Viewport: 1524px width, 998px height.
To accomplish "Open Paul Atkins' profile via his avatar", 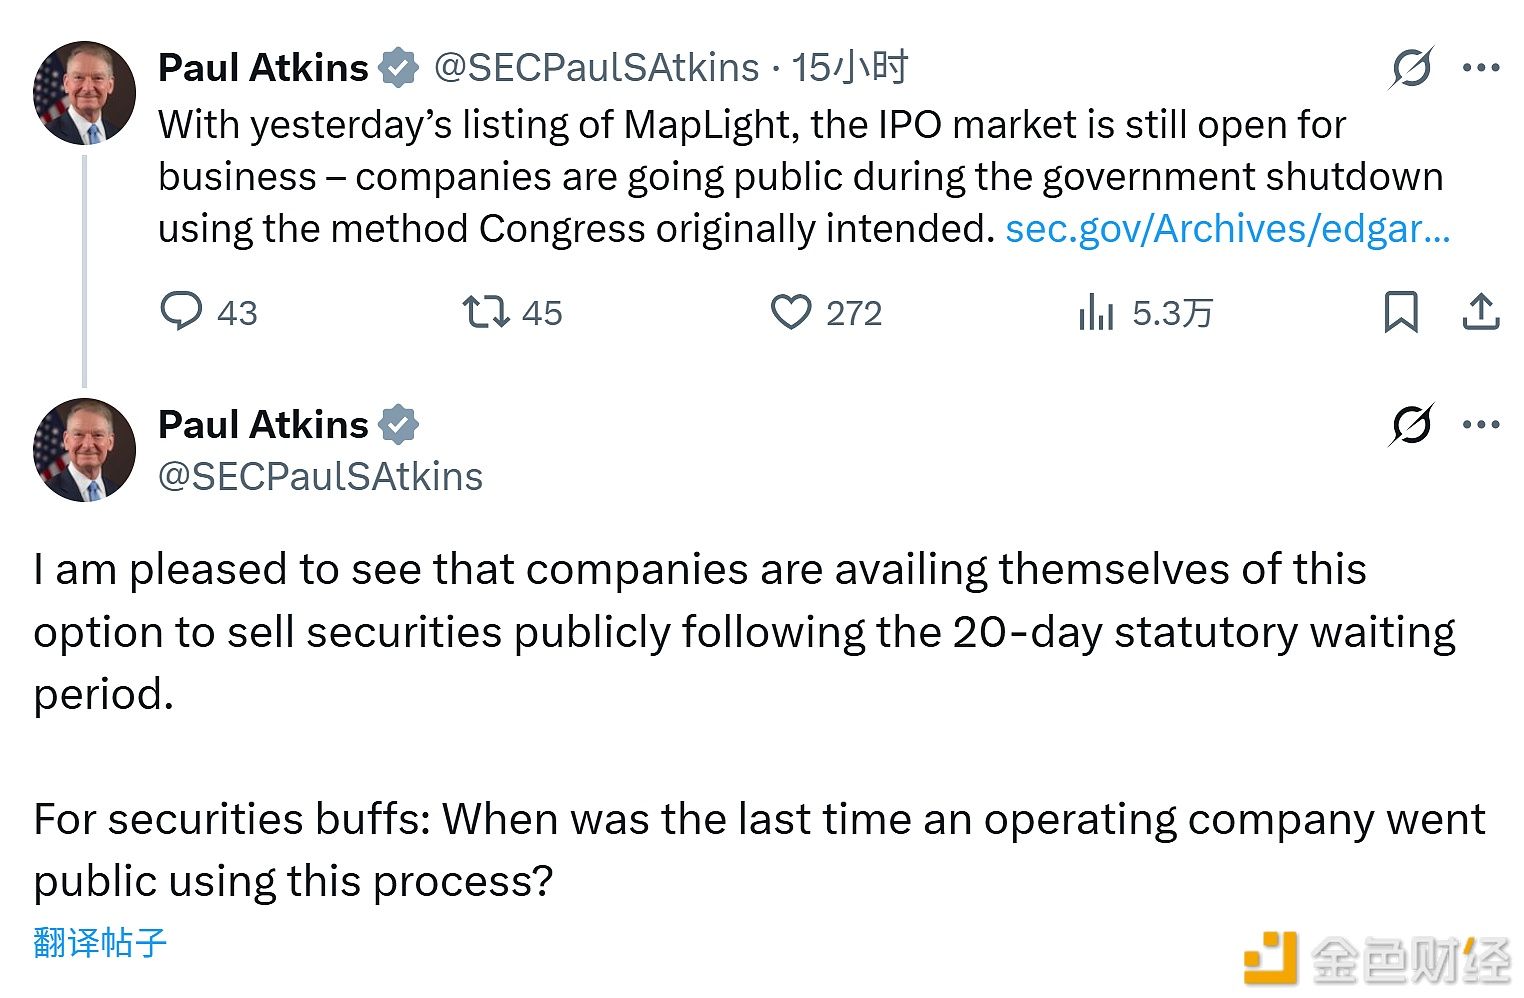I will tap(85, 92).
